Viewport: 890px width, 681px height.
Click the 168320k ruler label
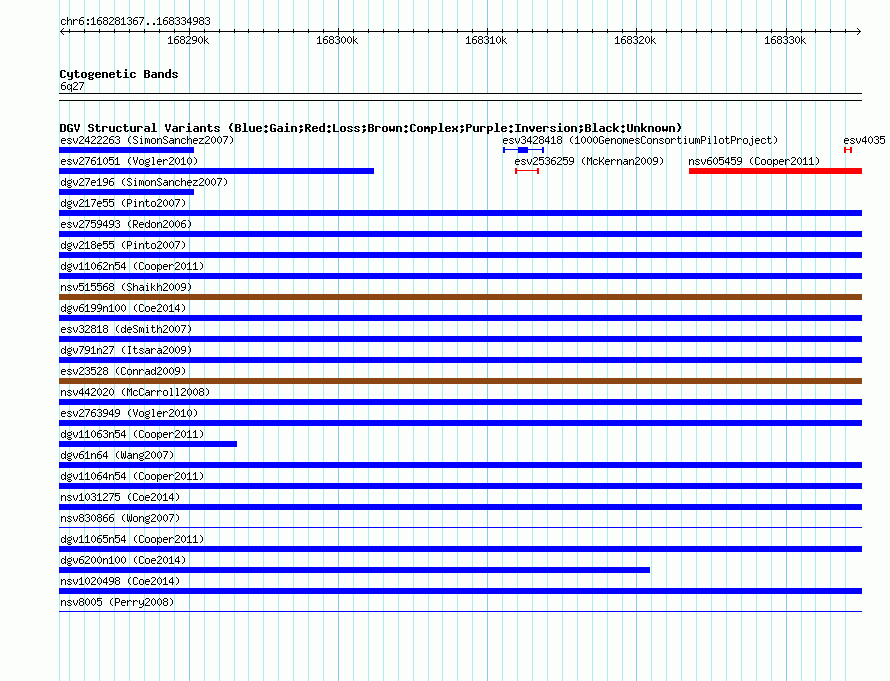pos(635,40)
